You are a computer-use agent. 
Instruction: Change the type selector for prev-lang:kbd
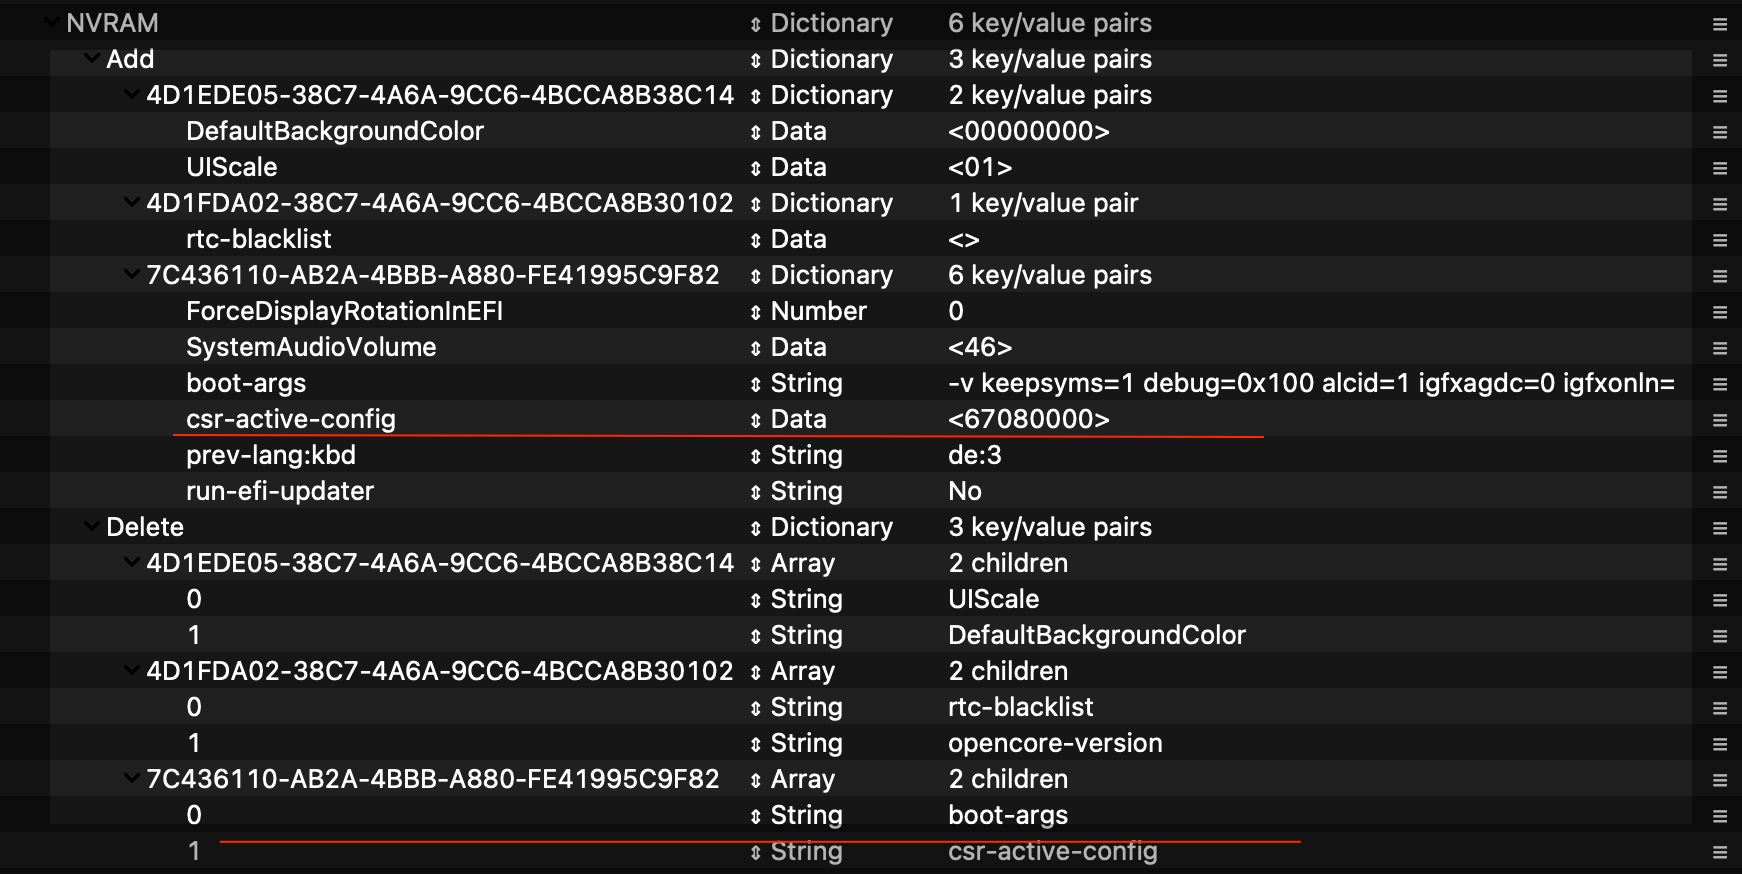click(756, 456)
